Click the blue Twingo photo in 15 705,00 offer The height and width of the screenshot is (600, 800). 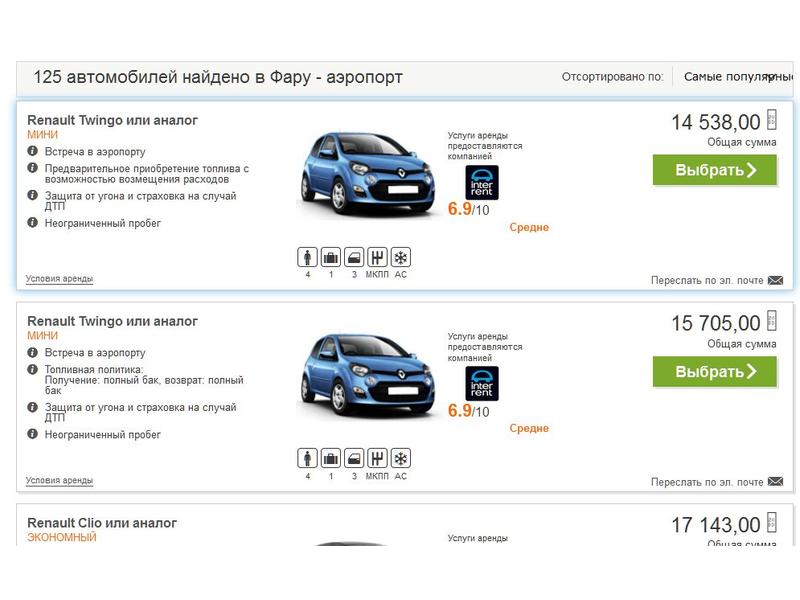(367, 377)
